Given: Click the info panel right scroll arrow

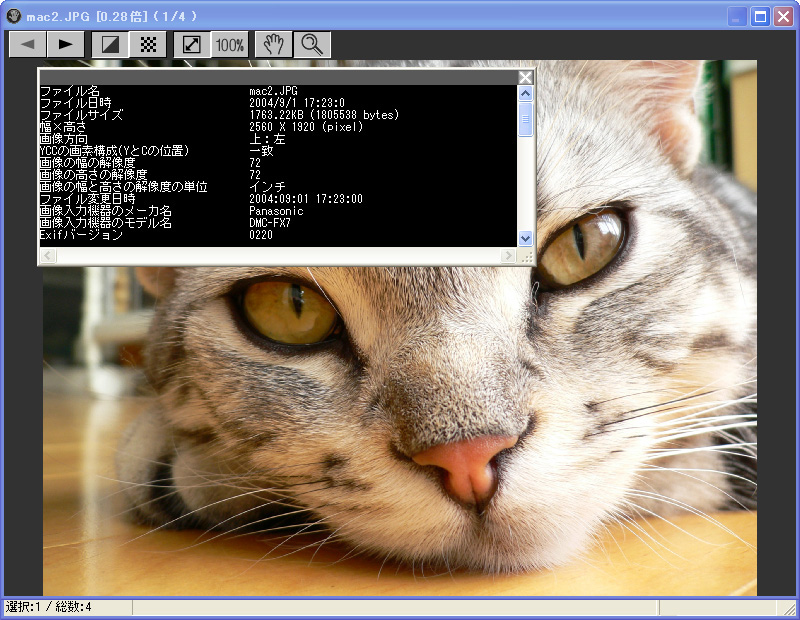Looking at the screenshot, I should pyautogui.click(x=508, y=257).
